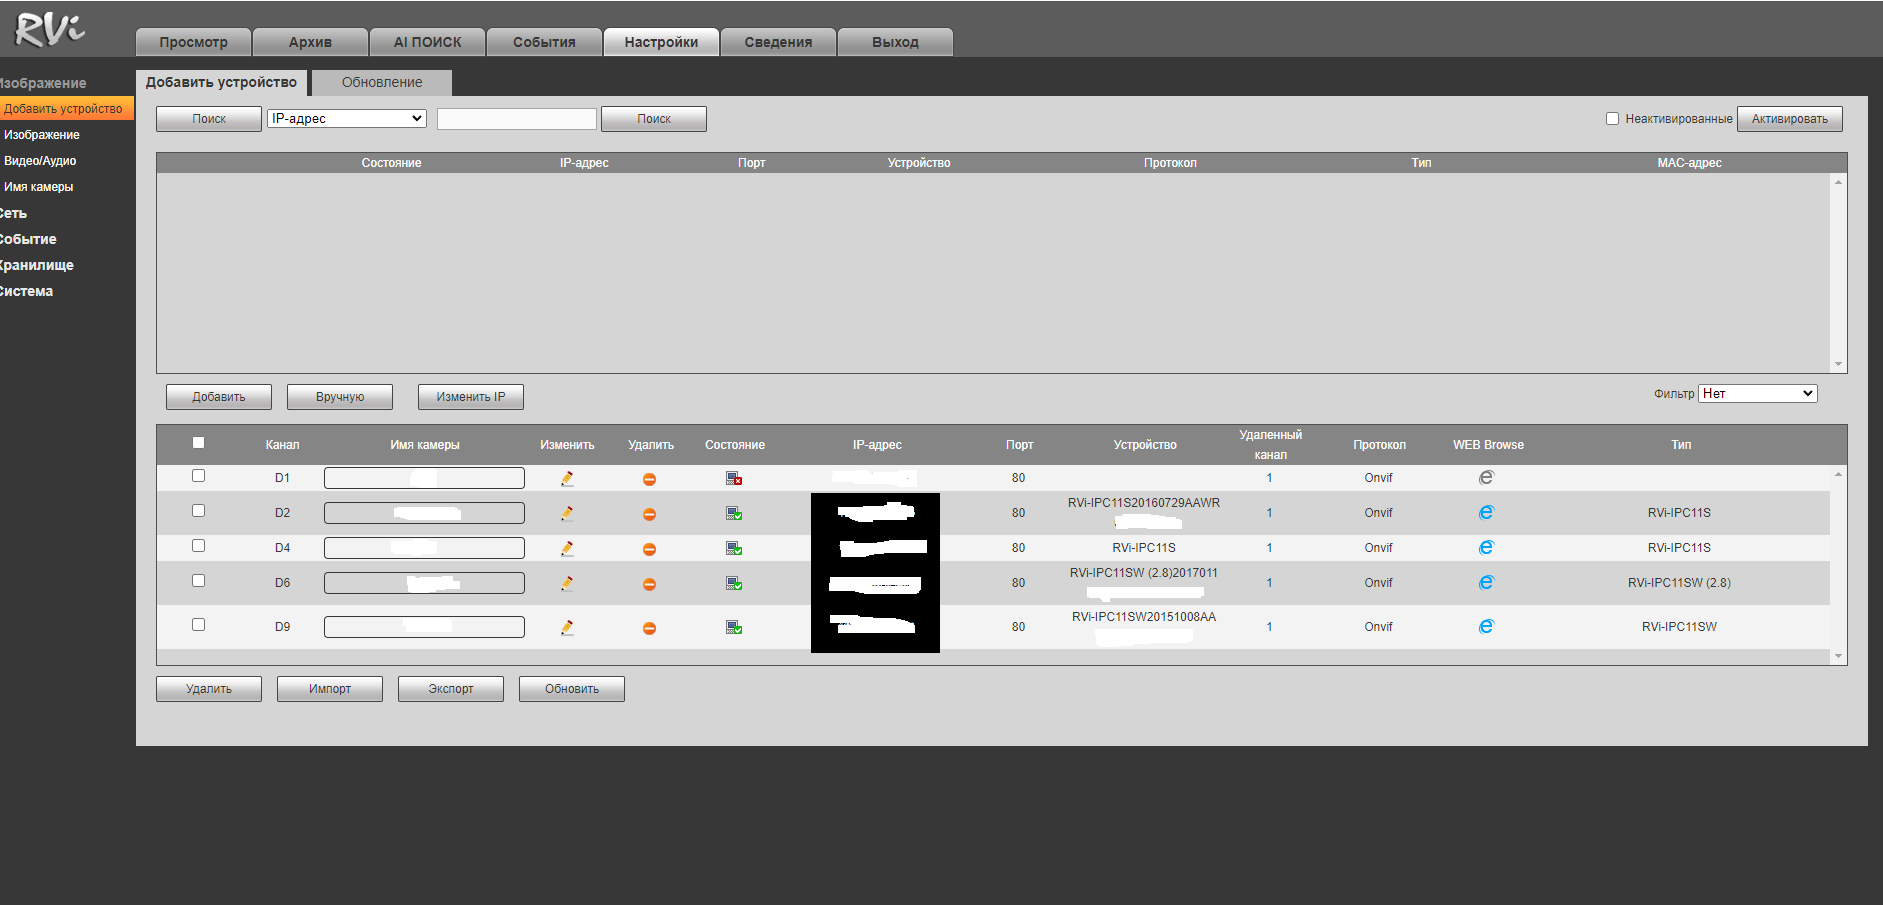Click the Удалить button below the table
Image resolution: width=1883 pixels, height=905 pixels.
click(x=209, y=689)
